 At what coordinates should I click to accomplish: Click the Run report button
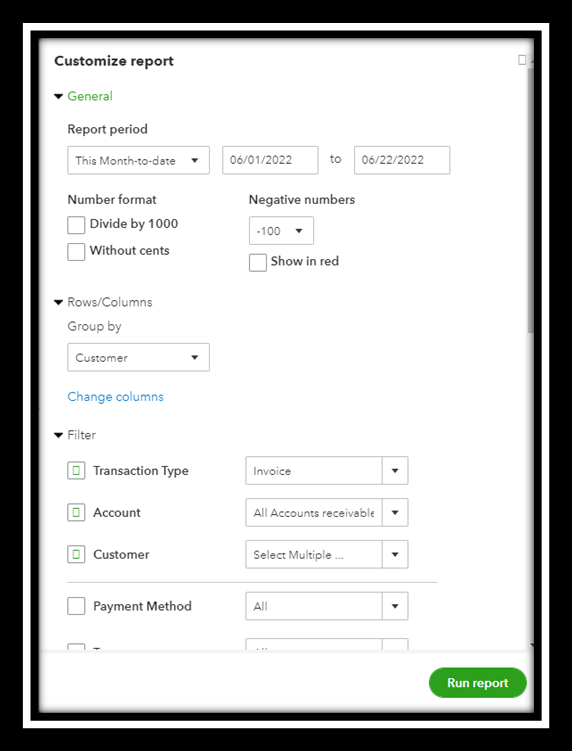click(478, 683)
